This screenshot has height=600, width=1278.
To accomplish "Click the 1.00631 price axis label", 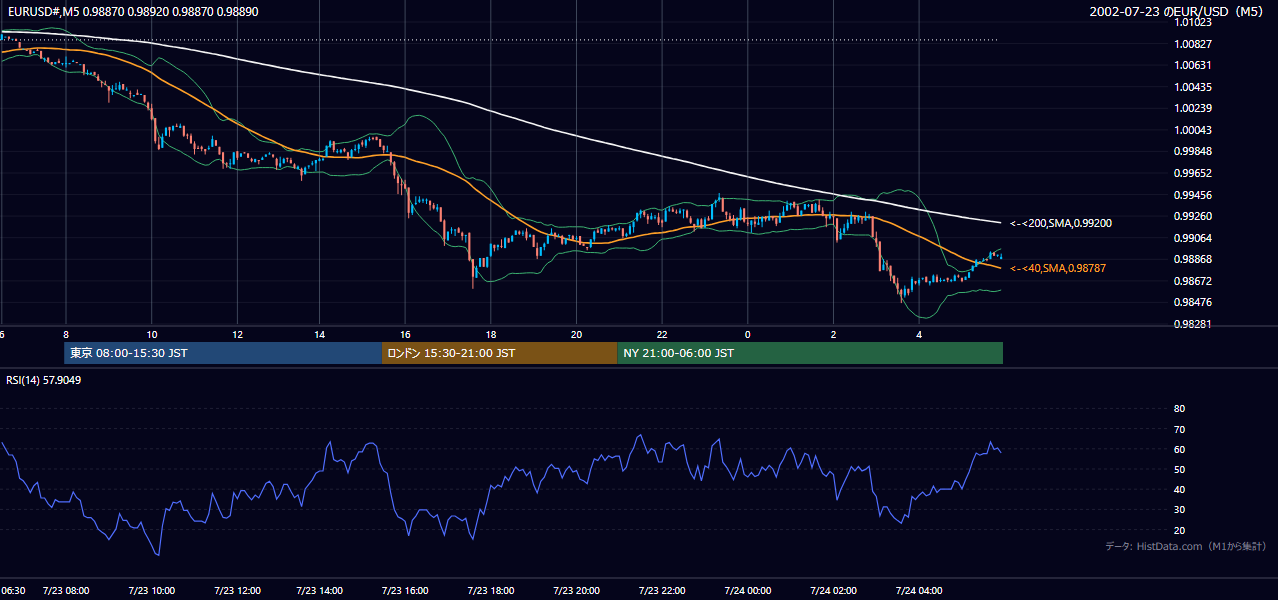I will (1192, 65).
